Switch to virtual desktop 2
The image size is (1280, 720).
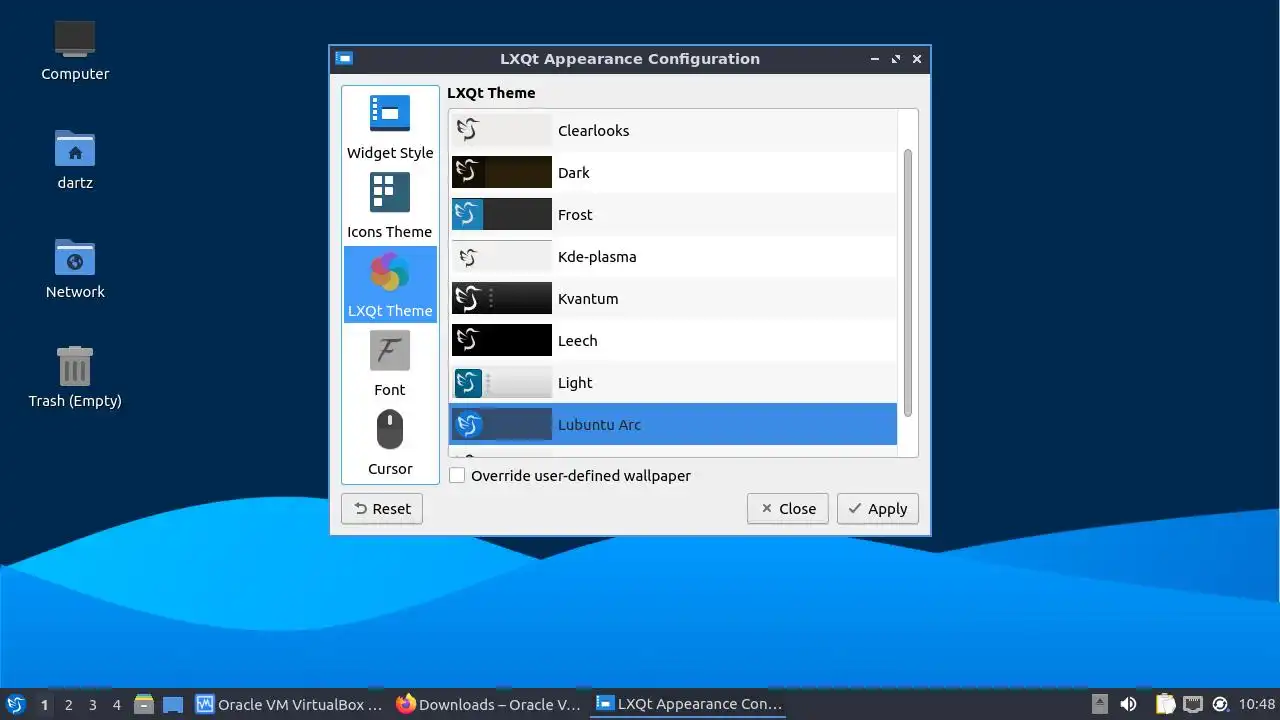point(68,705)
